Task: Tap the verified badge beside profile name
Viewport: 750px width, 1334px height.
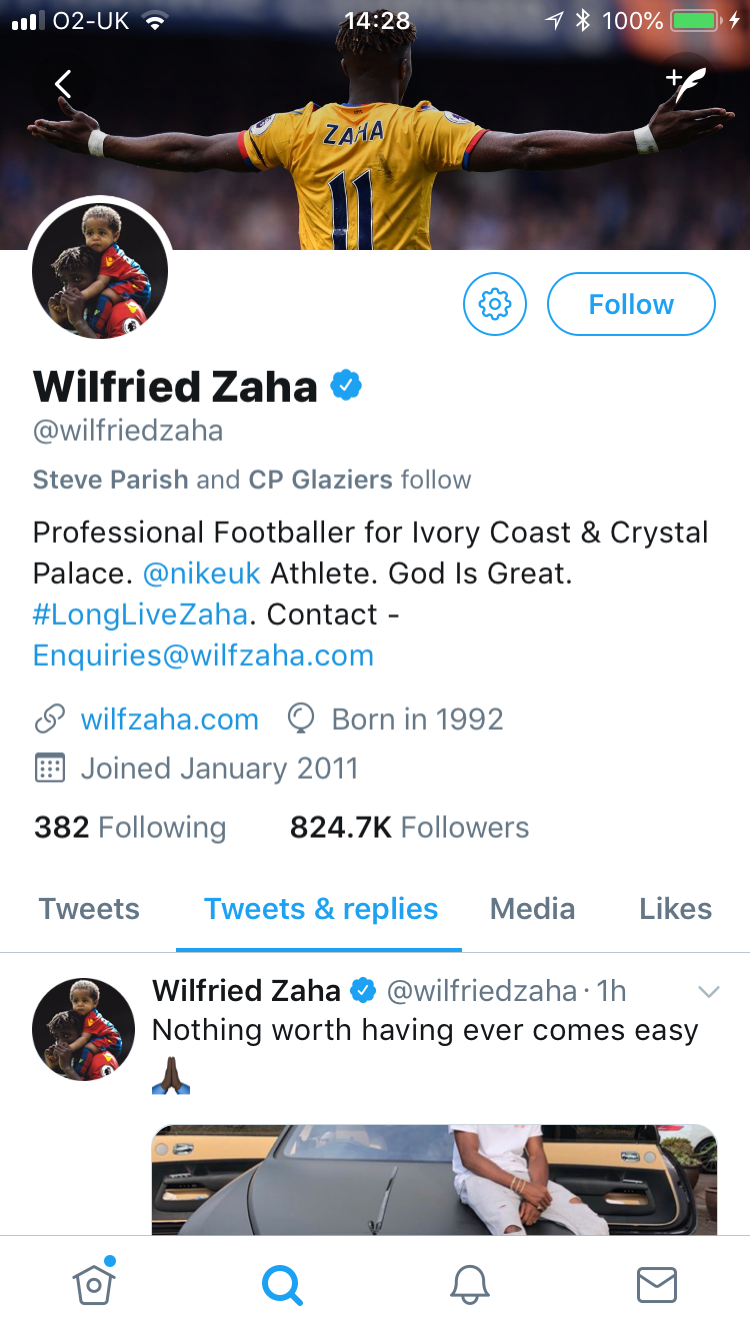Action: 346,386
